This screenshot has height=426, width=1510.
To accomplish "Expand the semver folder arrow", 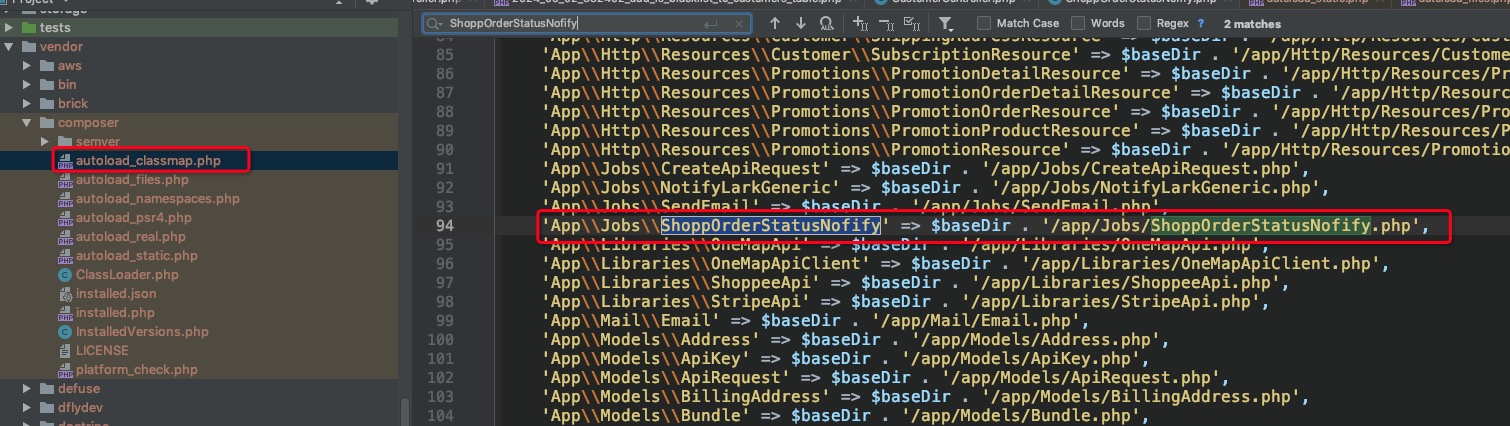I will [46, 142].
